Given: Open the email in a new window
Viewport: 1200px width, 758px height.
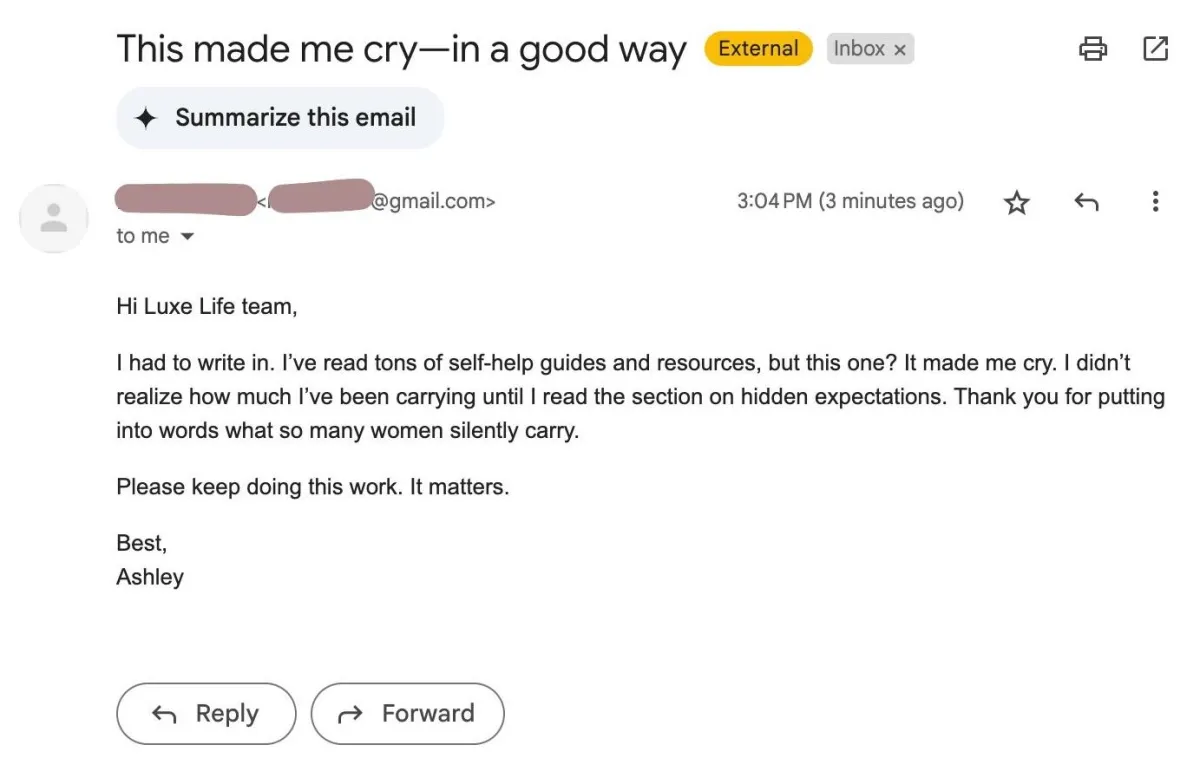Looking at the screenshot, I should pos(1155,48).
